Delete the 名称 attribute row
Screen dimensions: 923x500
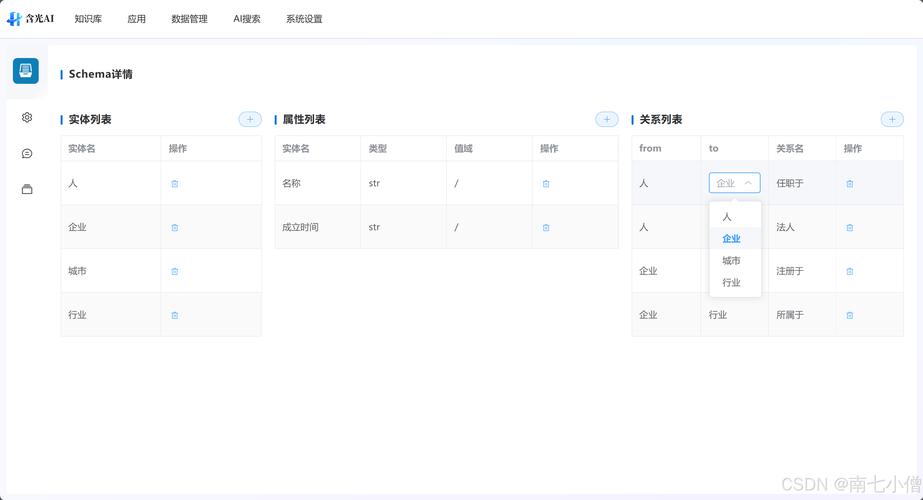click(x=546, y=184)
